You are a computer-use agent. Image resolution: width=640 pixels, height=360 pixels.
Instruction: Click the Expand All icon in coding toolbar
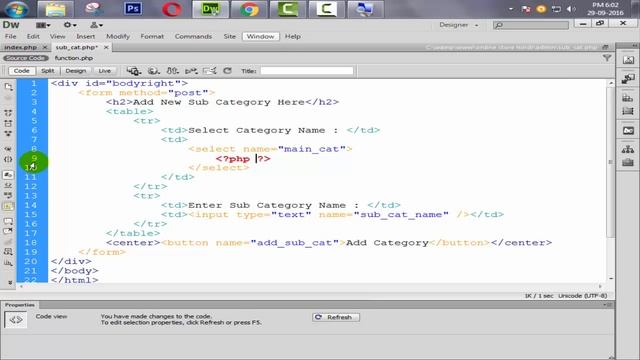click(x=8, y=133)
